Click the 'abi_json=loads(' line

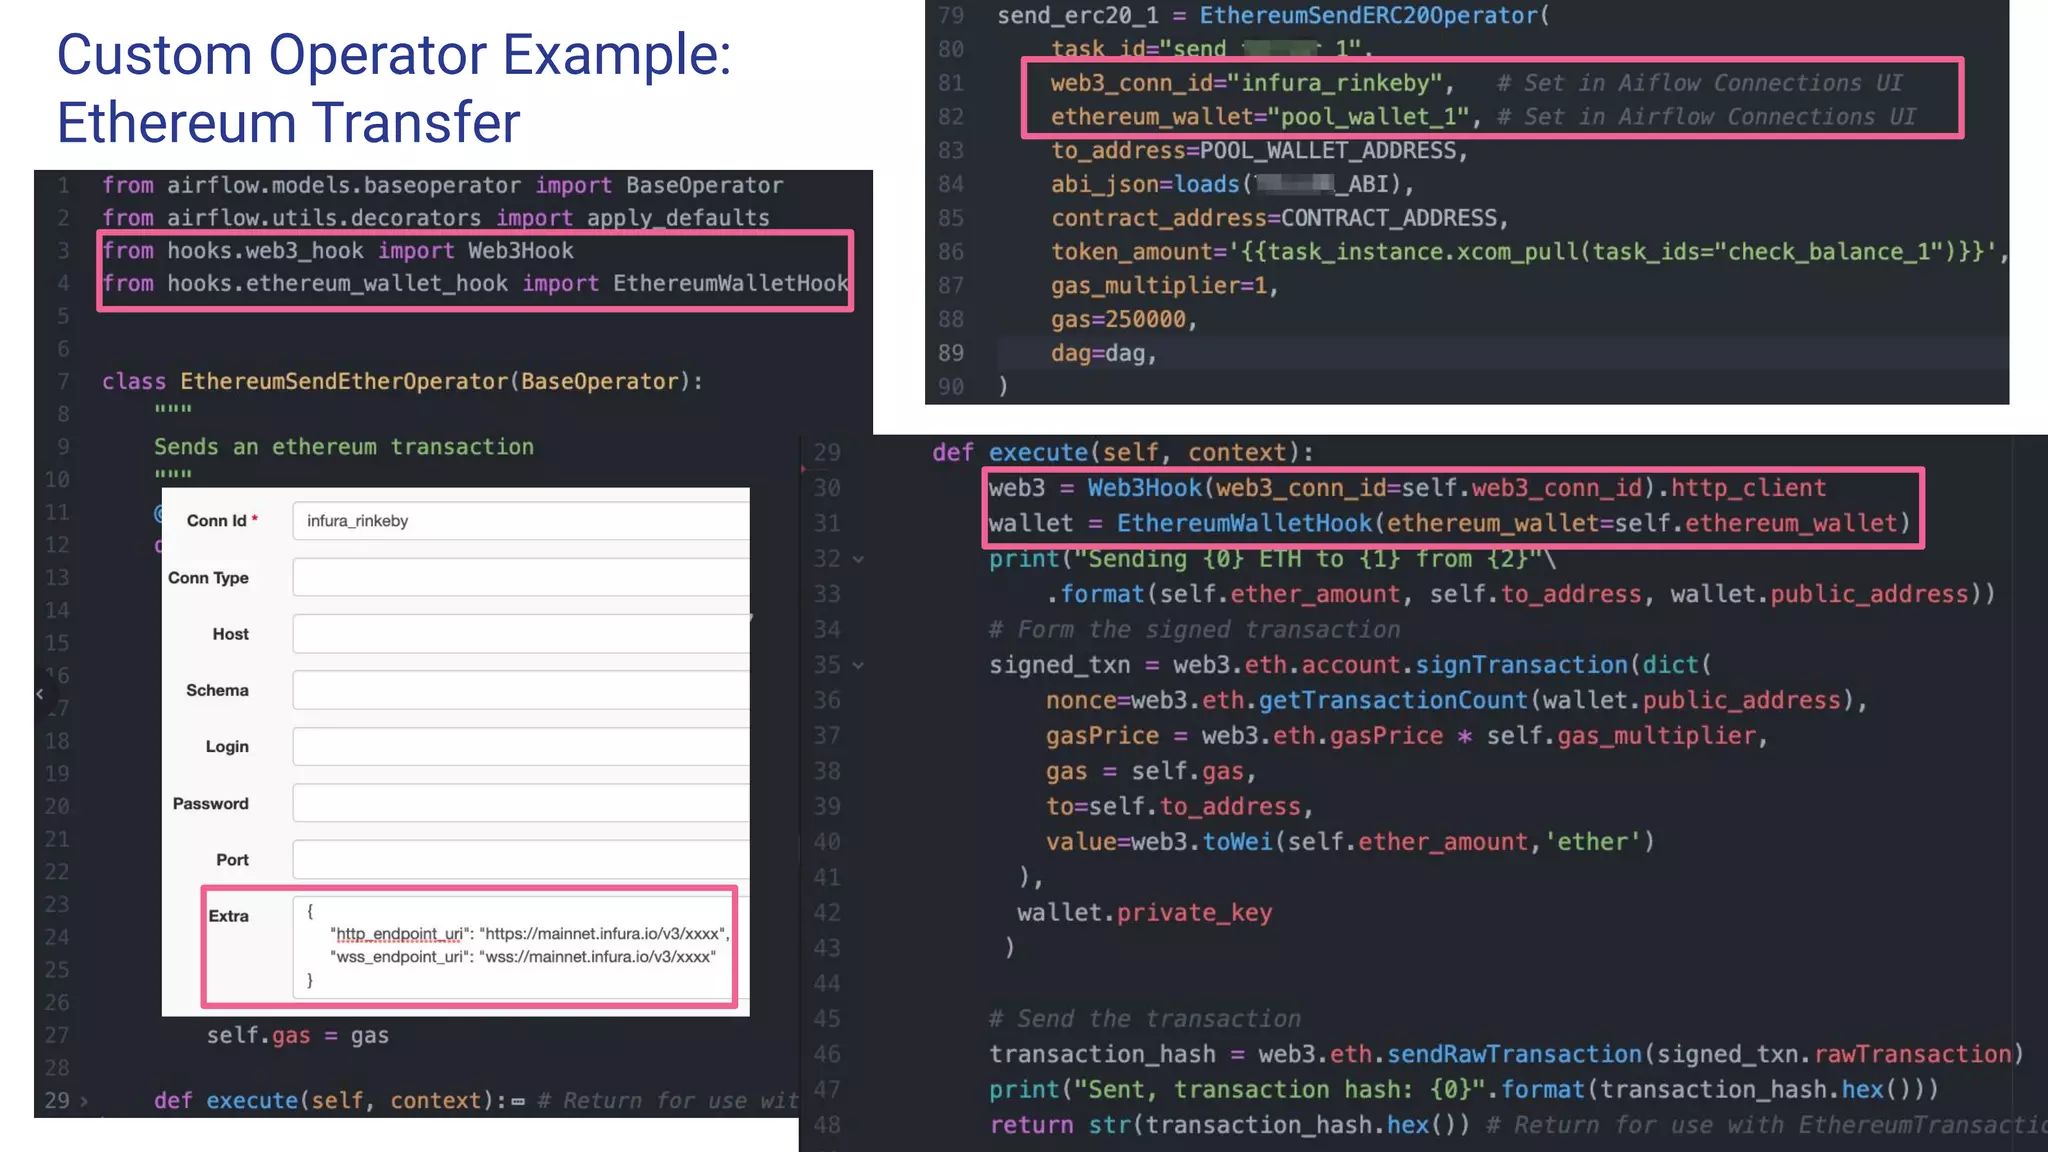(x=1232, y=185)
